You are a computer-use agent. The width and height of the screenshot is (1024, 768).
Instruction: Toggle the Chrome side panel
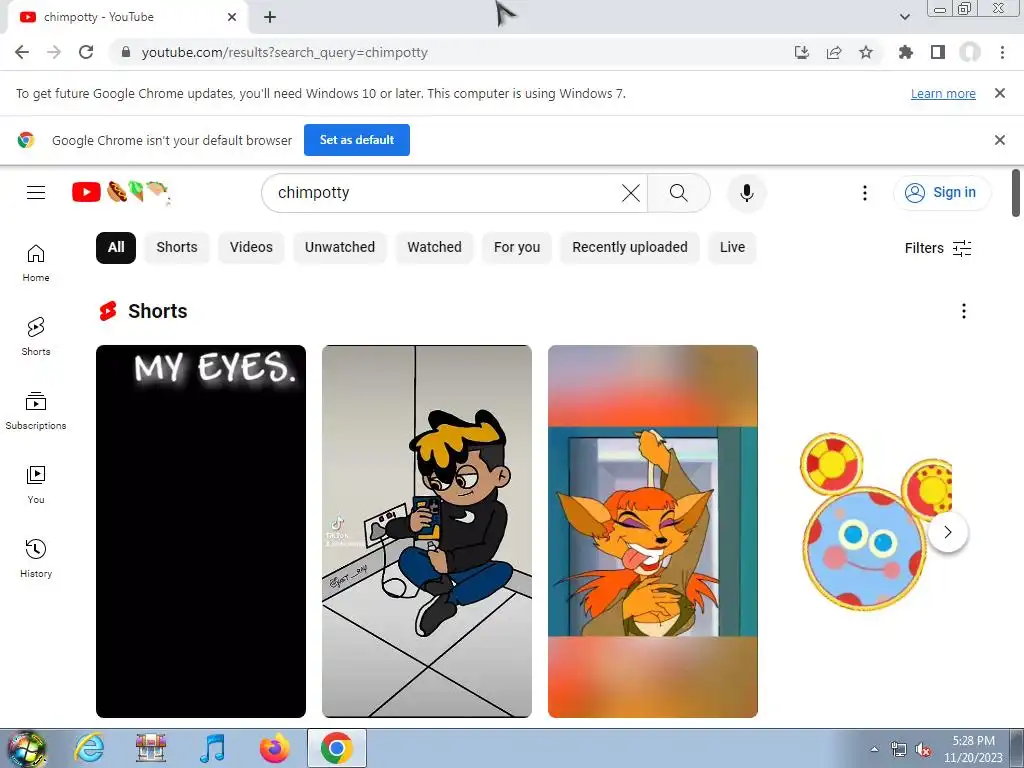pos(938,52)
